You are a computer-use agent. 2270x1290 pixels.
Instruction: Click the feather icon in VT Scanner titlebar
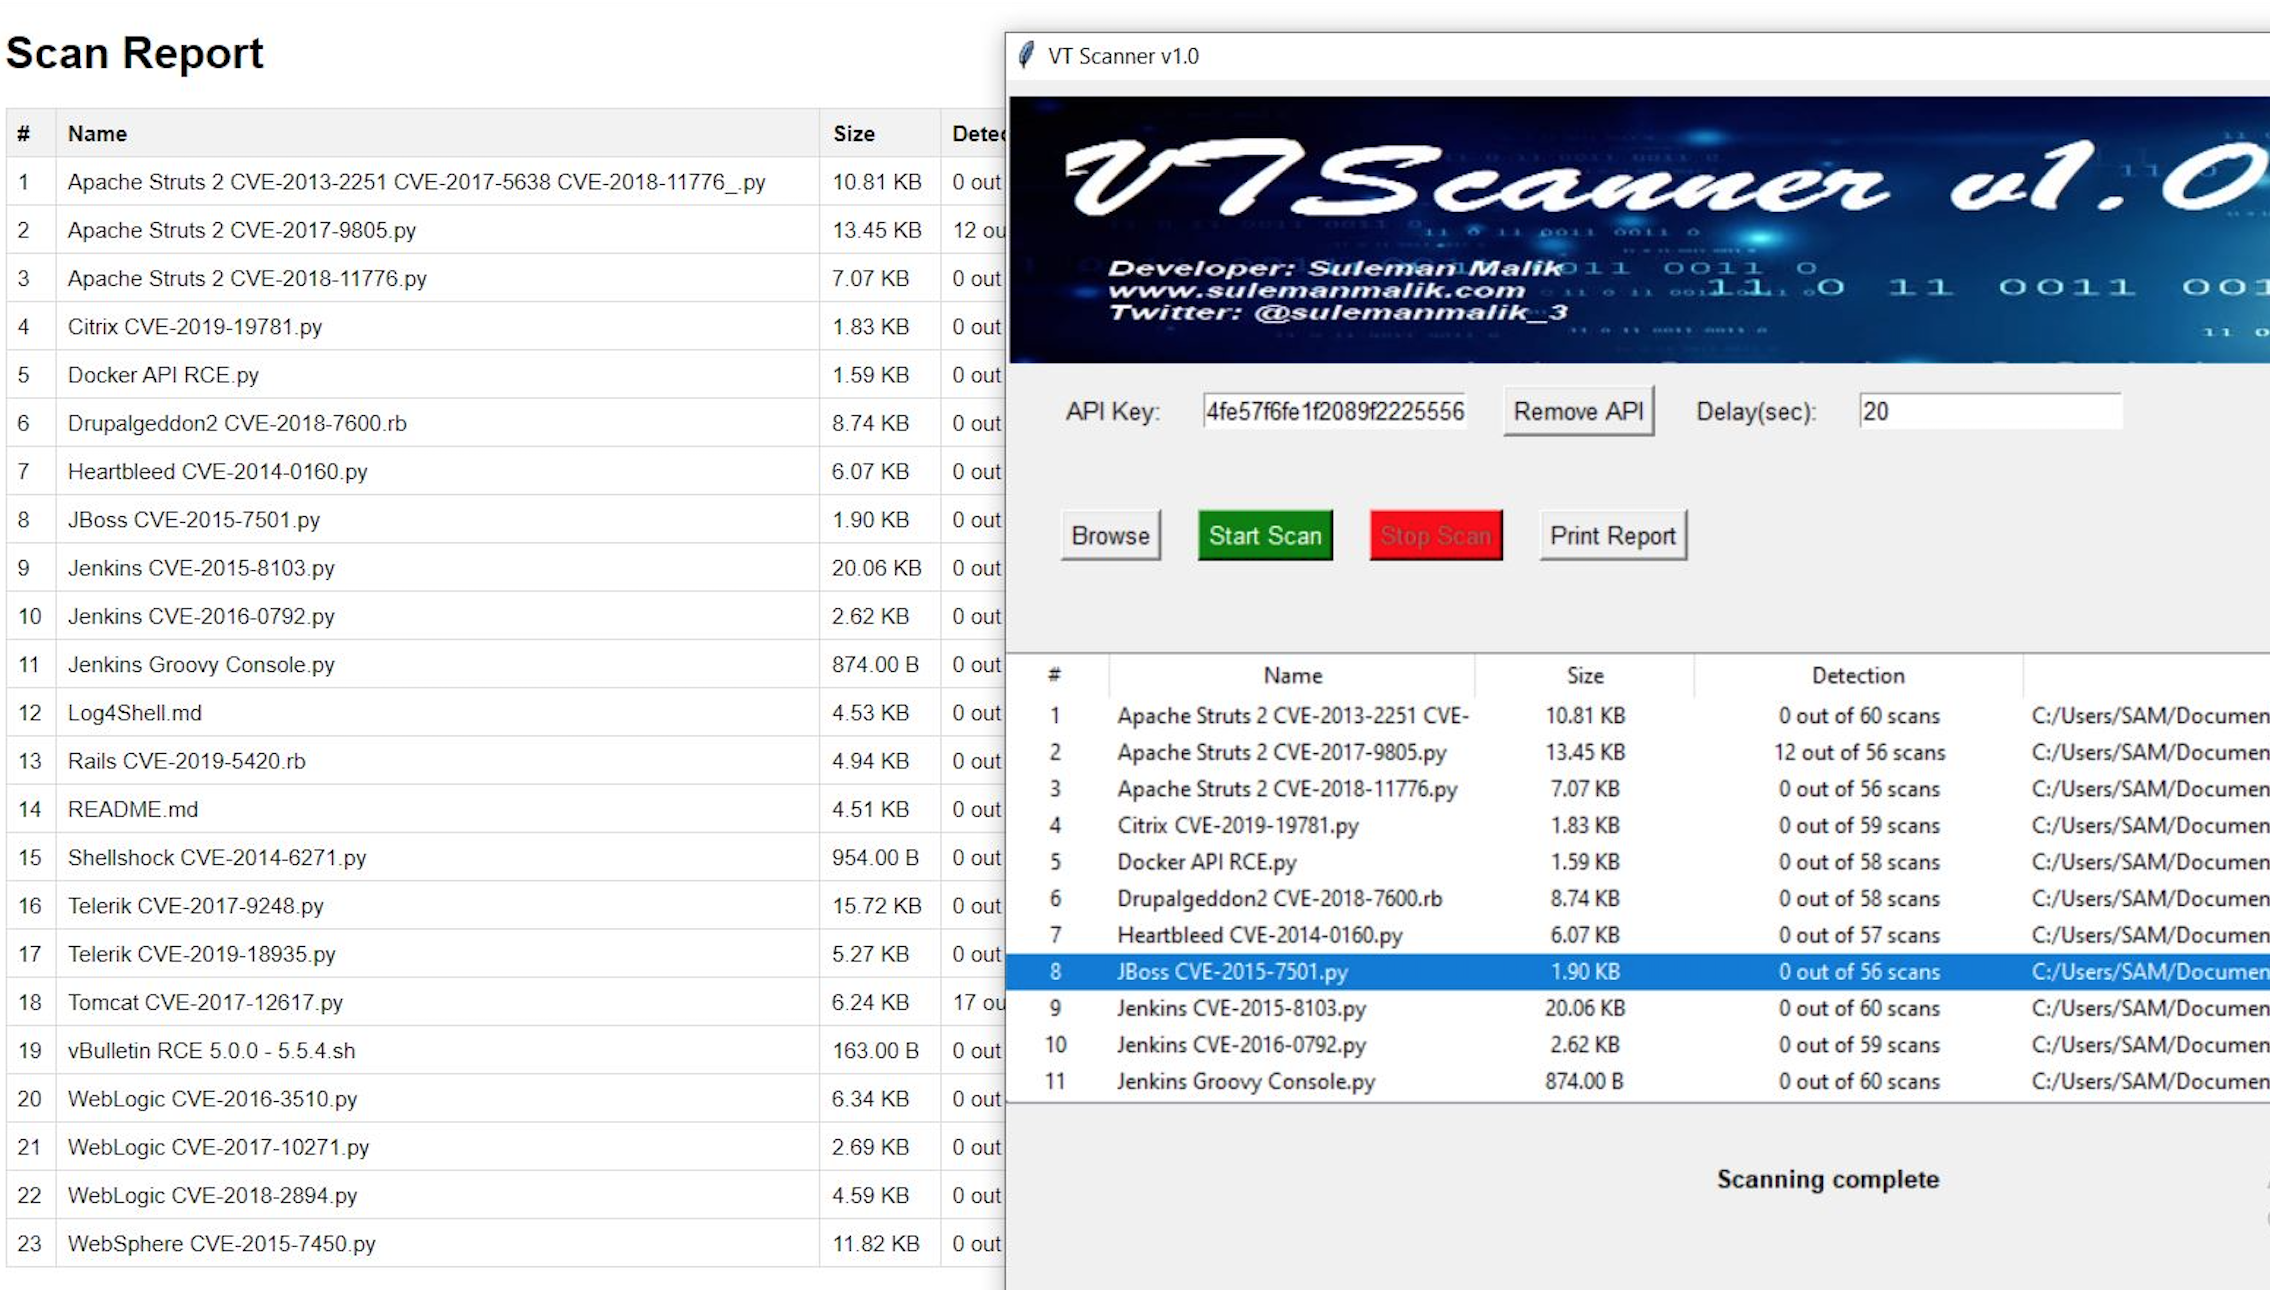click(1026, 55)
